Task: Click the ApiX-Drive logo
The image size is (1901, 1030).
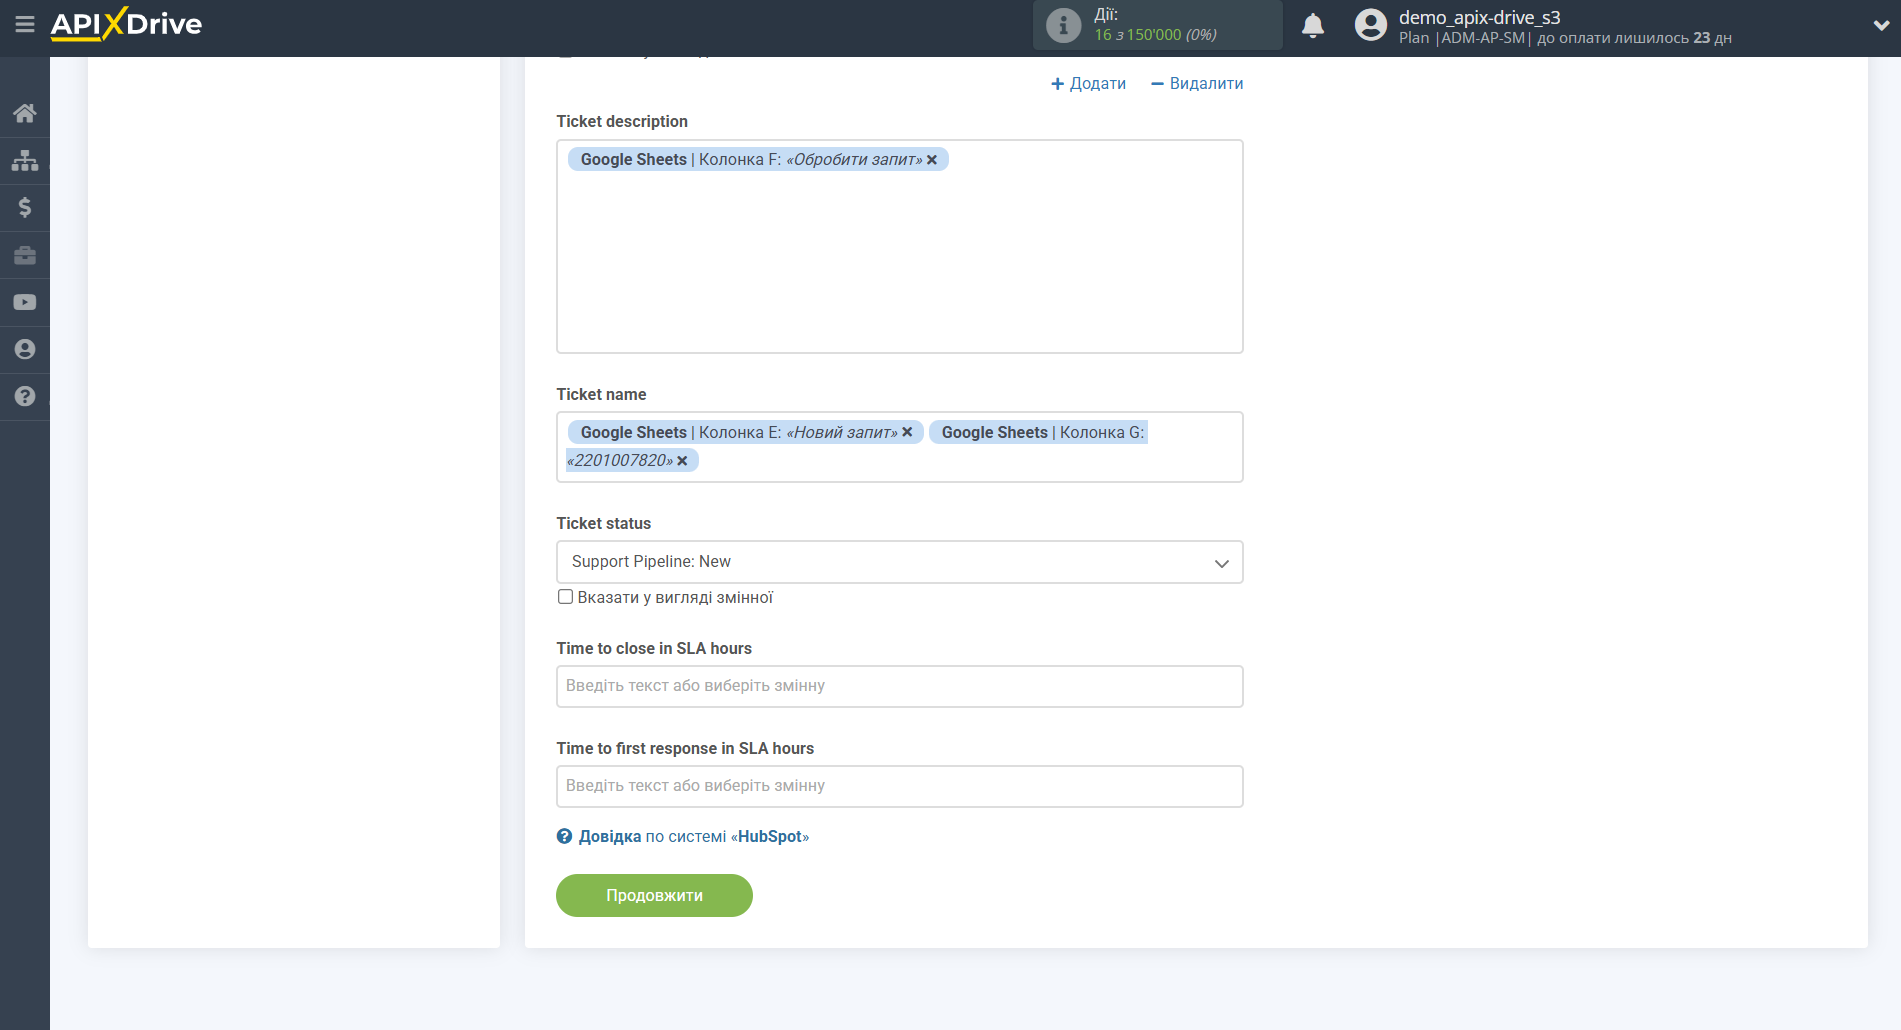Action: (x=126, y=24)
